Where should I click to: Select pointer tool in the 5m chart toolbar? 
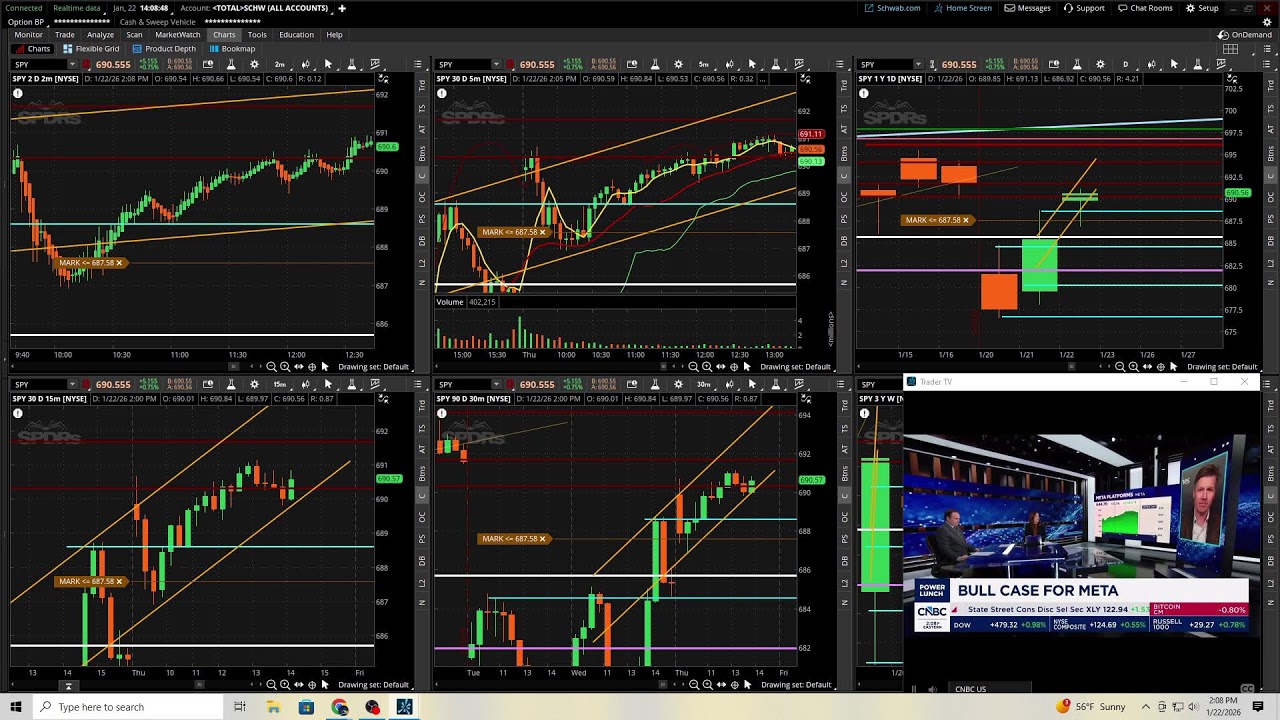(752, 64)
